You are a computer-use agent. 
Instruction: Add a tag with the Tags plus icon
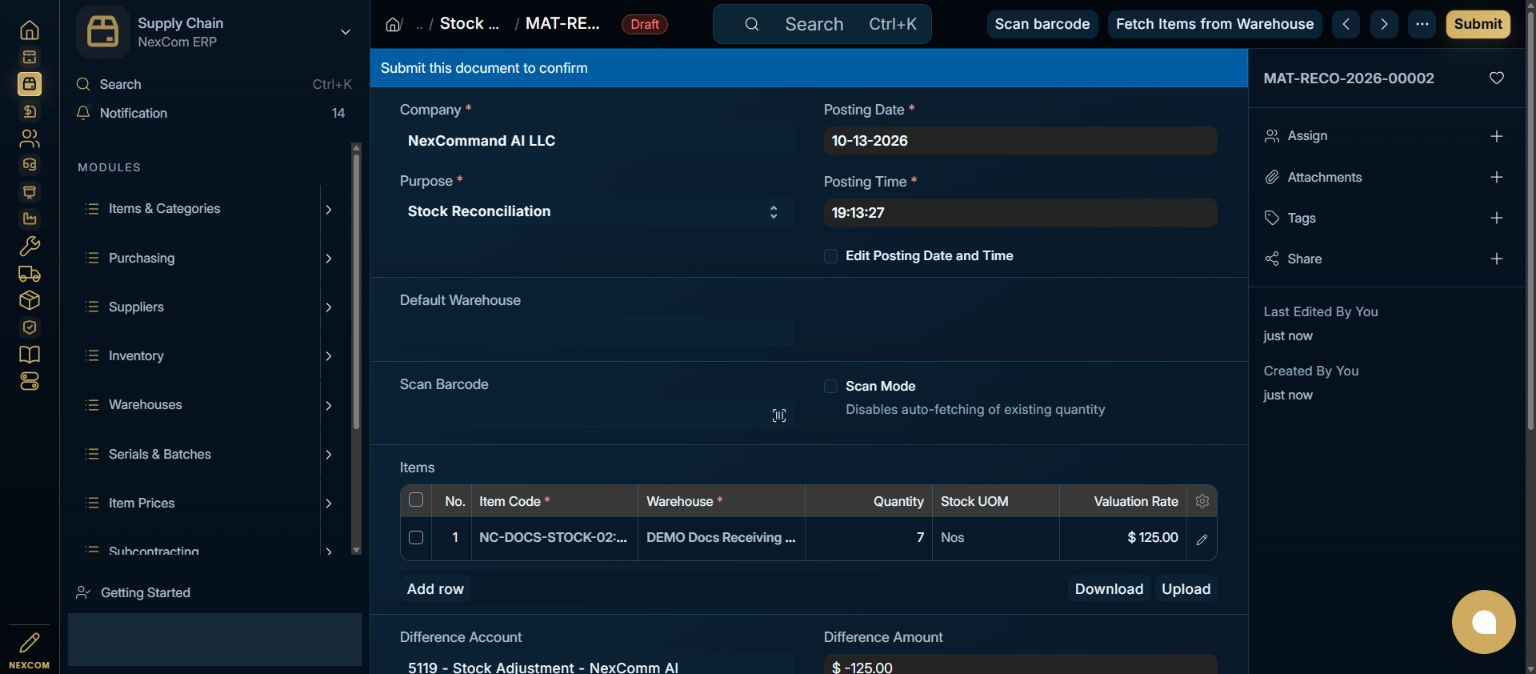click(x=1496, y=218)
